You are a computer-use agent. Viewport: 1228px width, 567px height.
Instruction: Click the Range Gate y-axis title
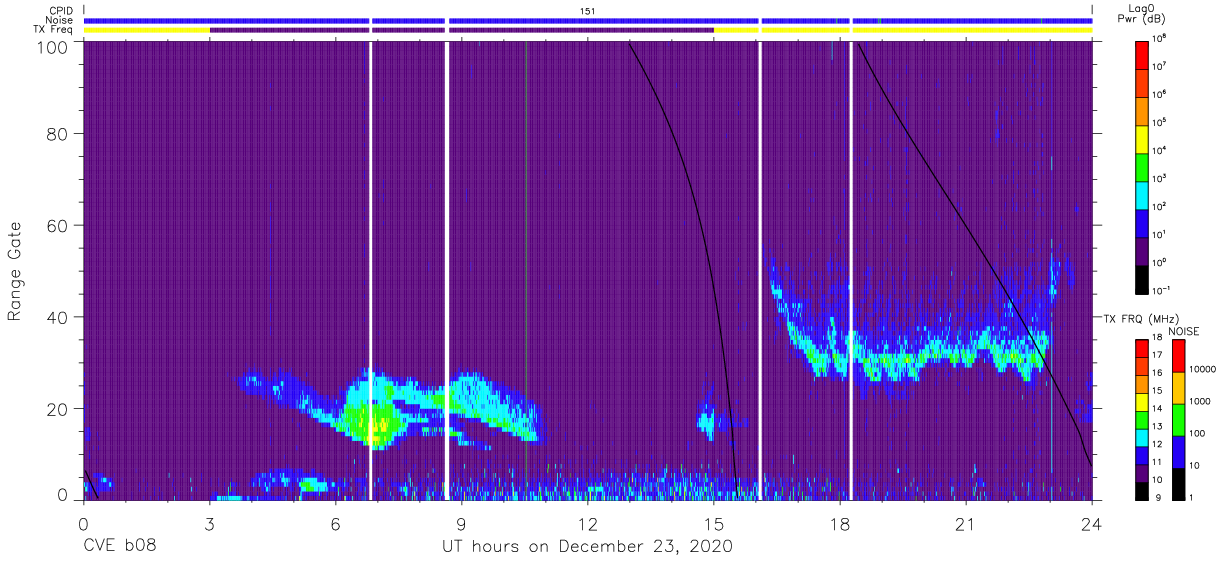click(x=15, y=272)
